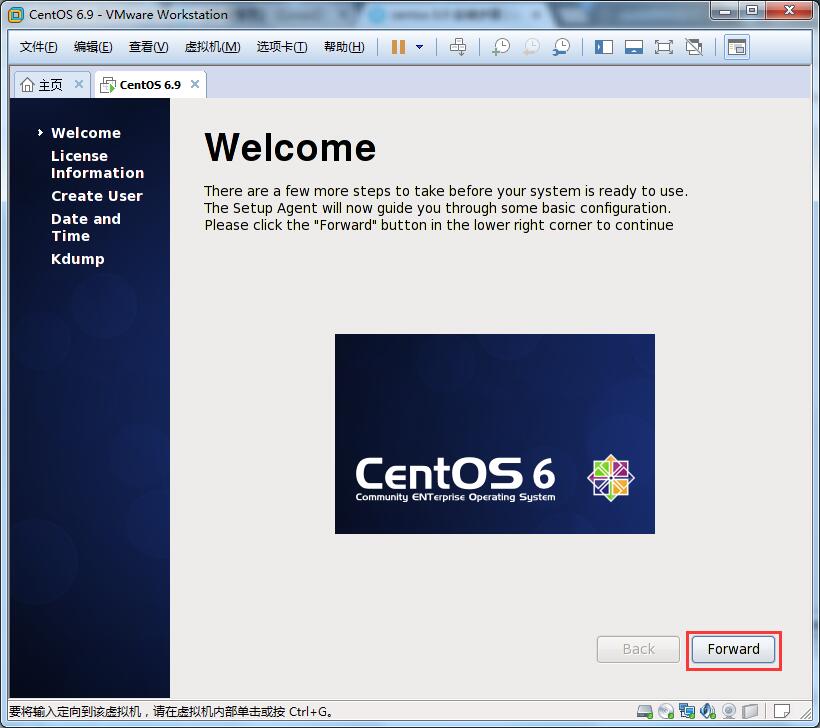Toggle the thumbnail bar view
820x728 pixels.
(634, 48)
